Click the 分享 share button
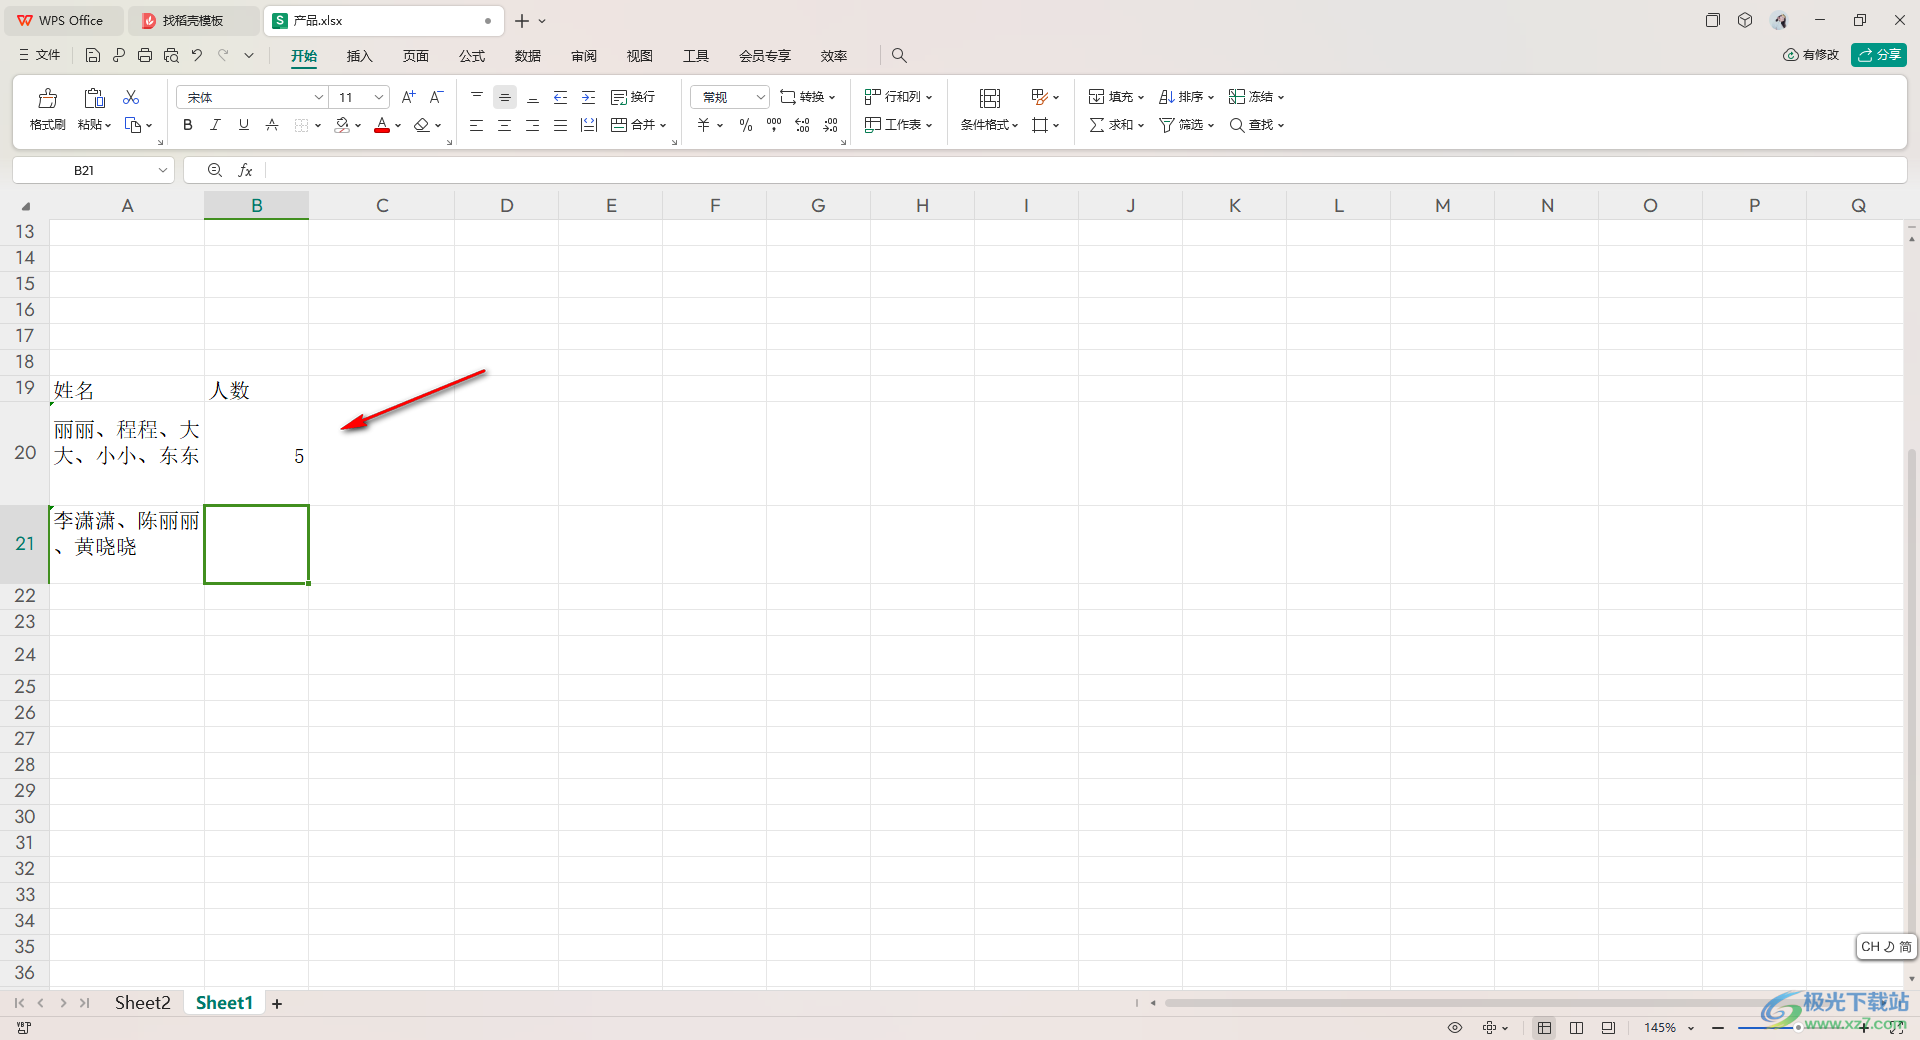The width and height of the screenshot is (1920, 1040). coord(1879,55)
